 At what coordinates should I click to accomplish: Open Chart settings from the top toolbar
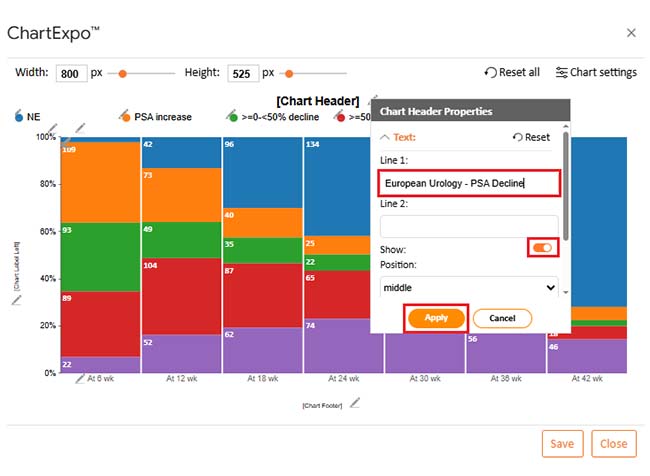(596, 72)
